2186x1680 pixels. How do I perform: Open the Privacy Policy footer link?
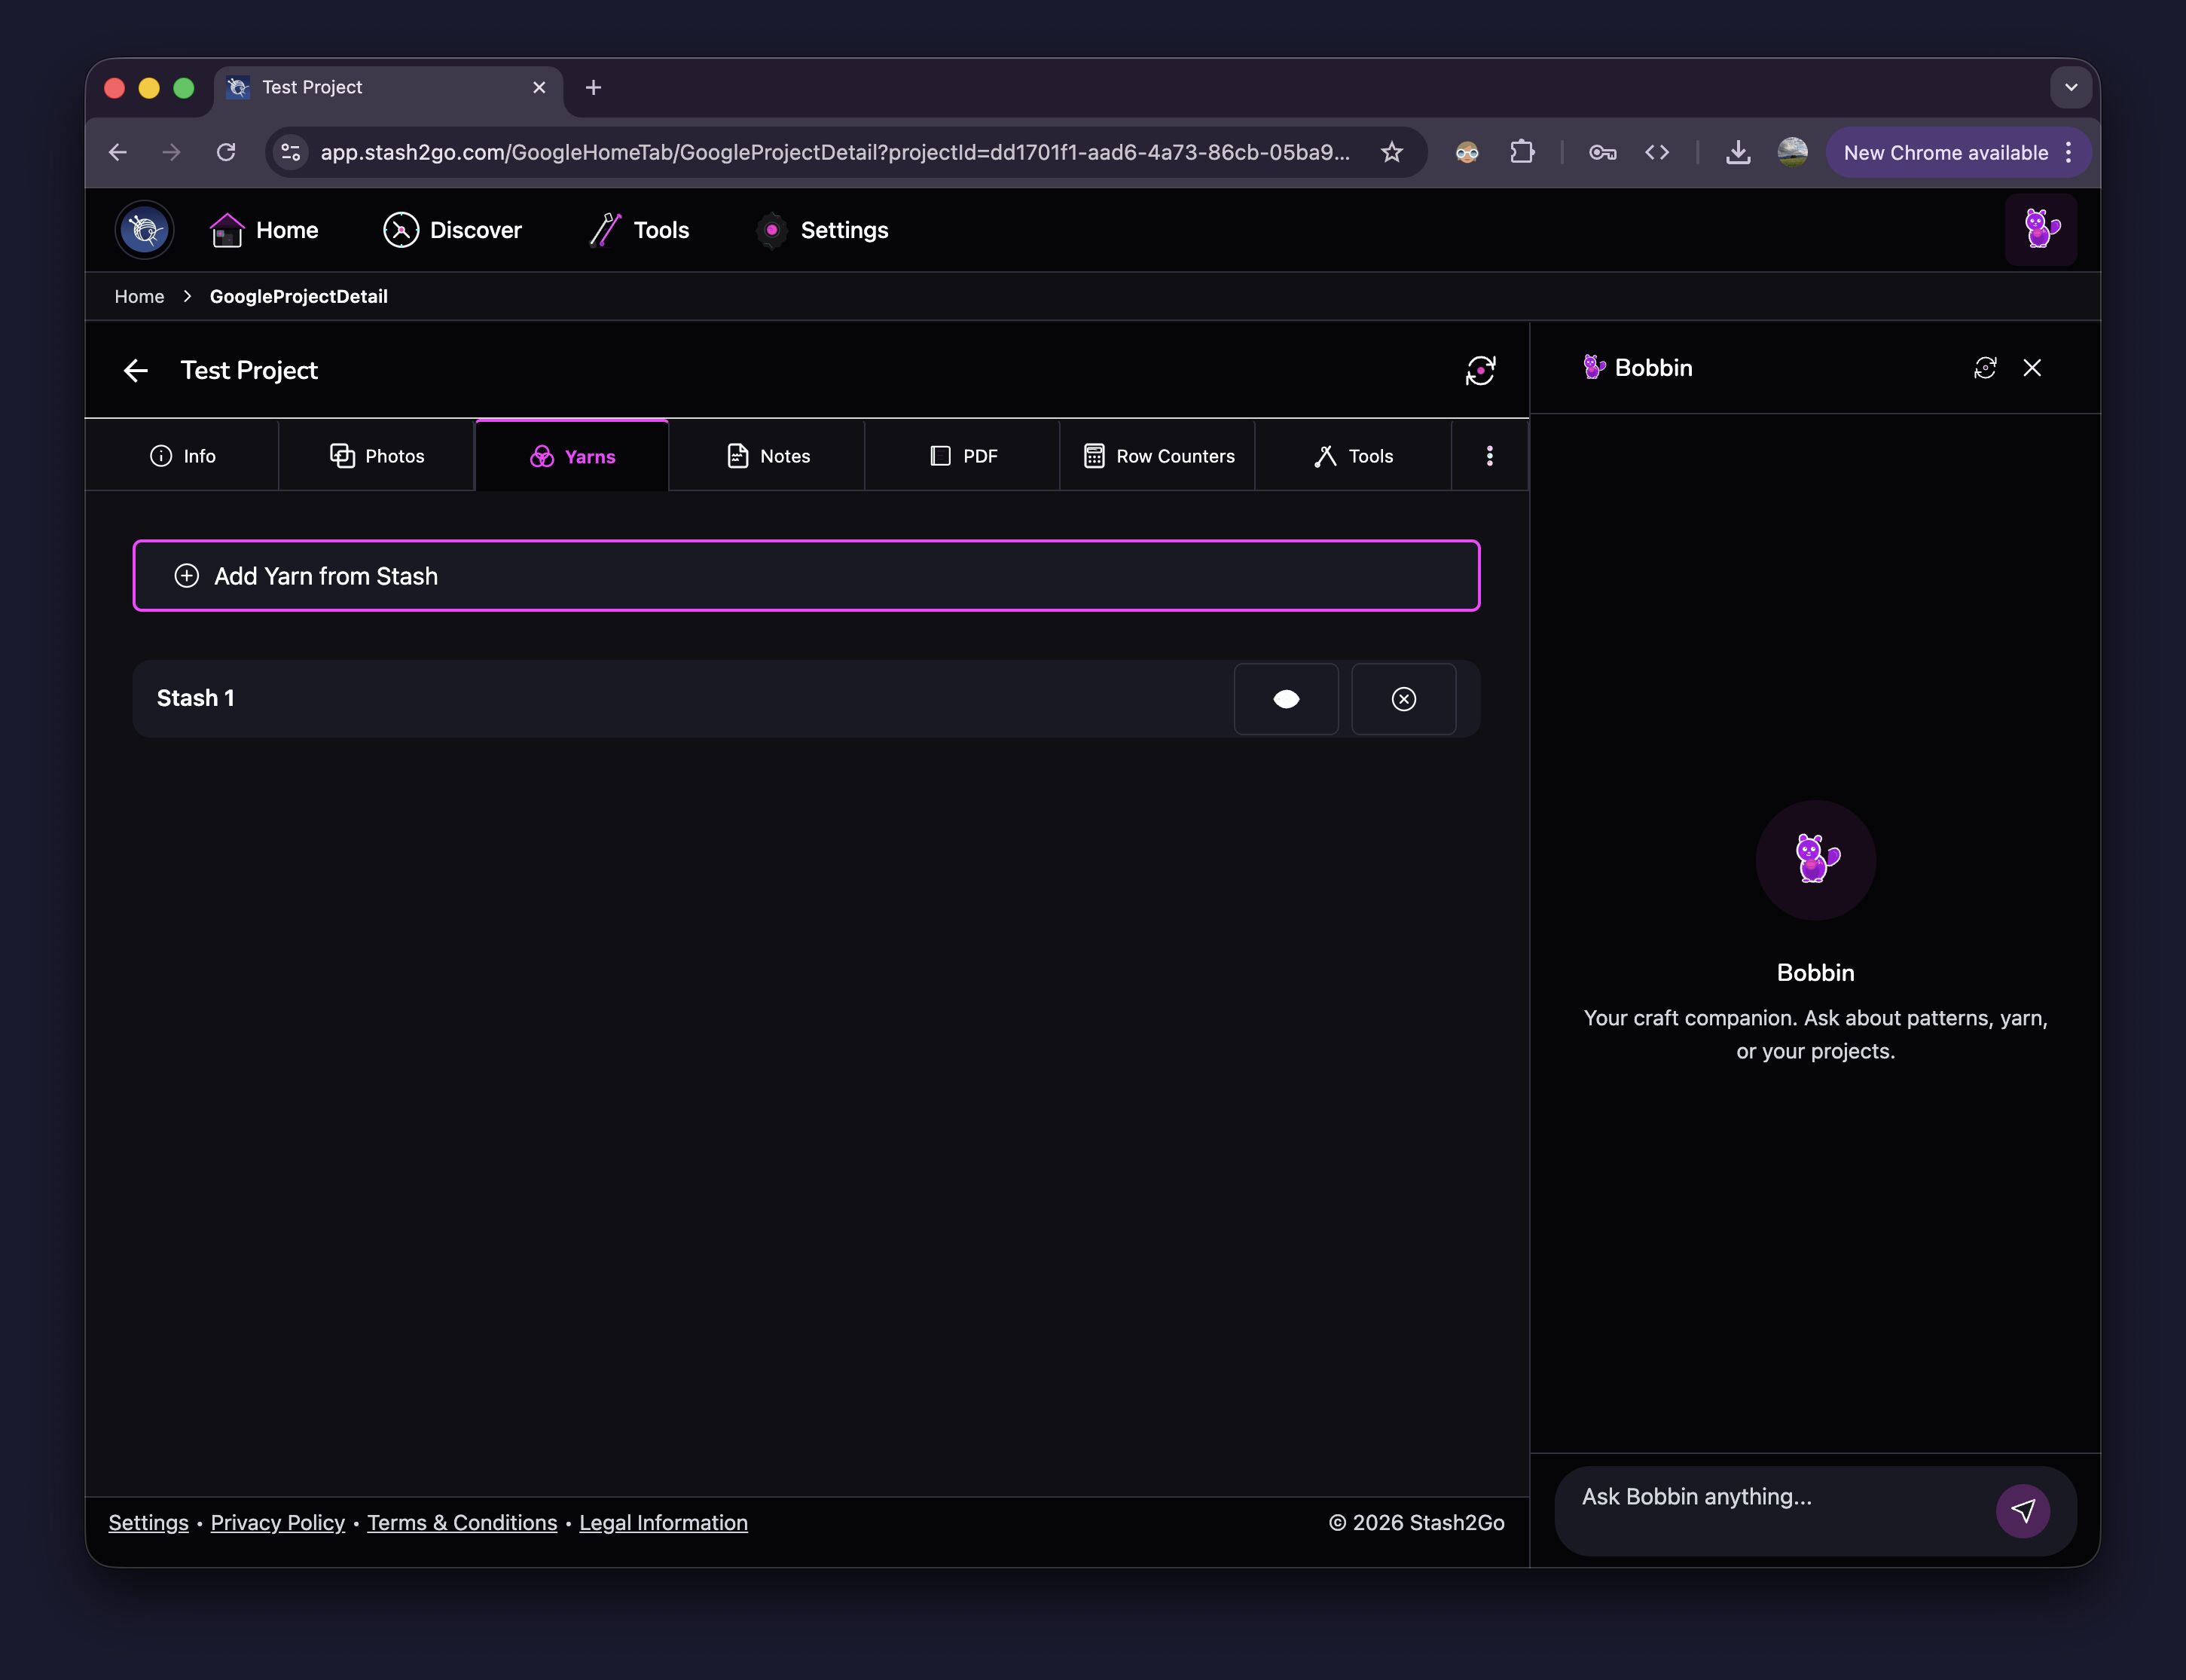click(277, 1522)
